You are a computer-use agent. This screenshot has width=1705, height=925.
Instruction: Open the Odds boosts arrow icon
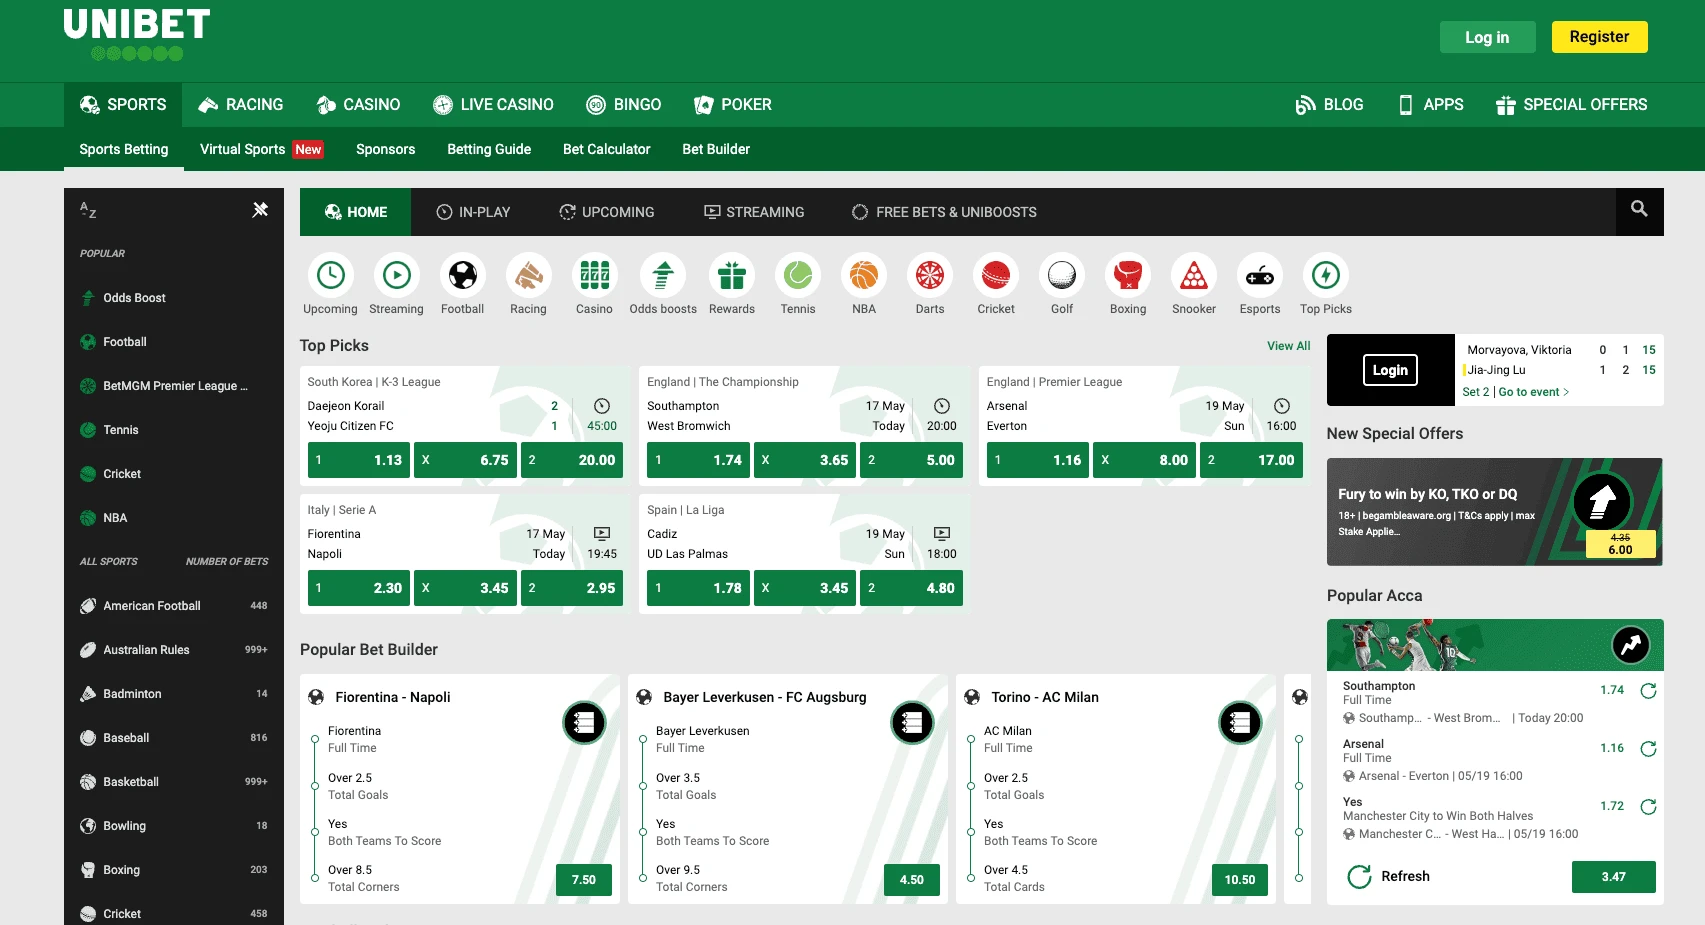(x=662, y=275)
